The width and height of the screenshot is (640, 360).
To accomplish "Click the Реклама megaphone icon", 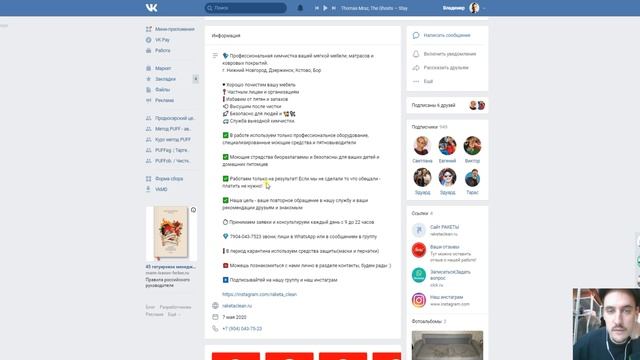I will coord(149,100).
